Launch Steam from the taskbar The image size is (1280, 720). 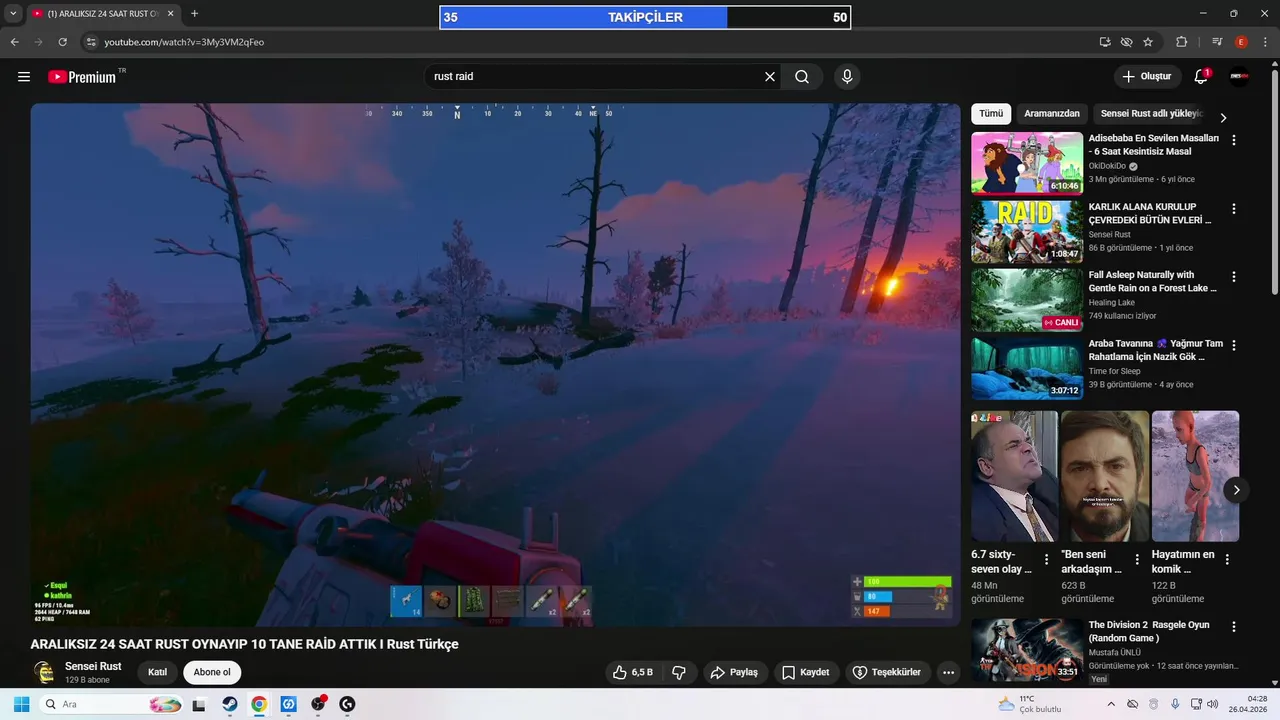tap(229, 704)
